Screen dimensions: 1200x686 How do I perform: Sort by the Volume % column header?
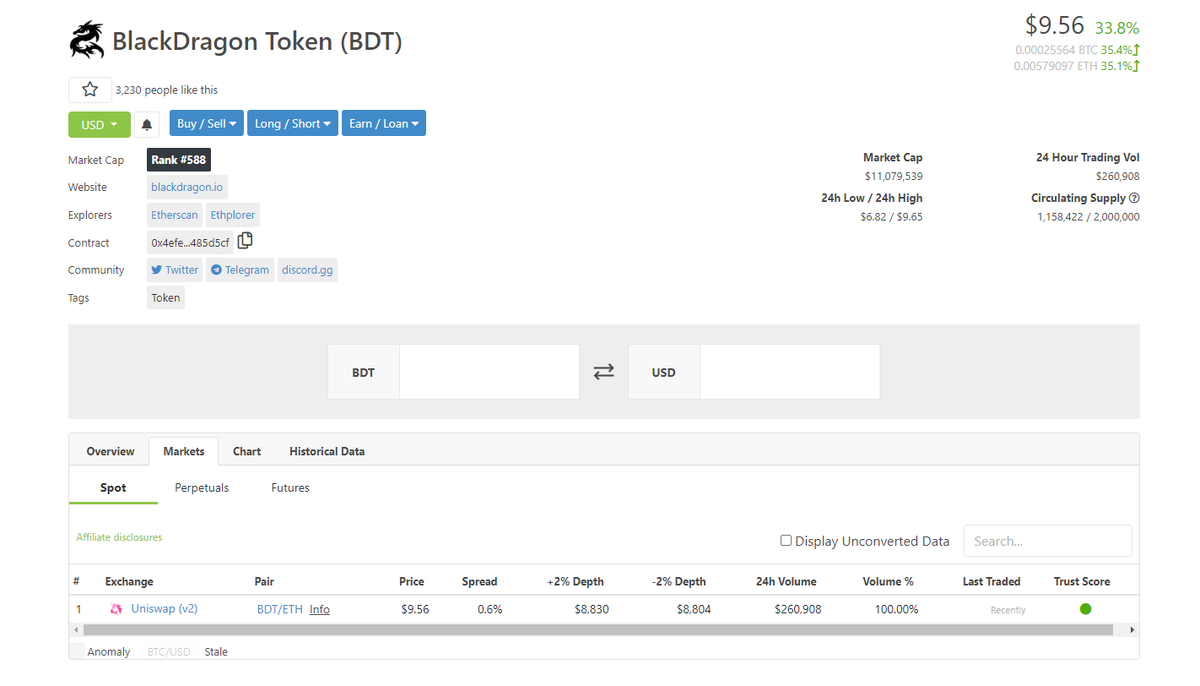[x=888, y=581]
